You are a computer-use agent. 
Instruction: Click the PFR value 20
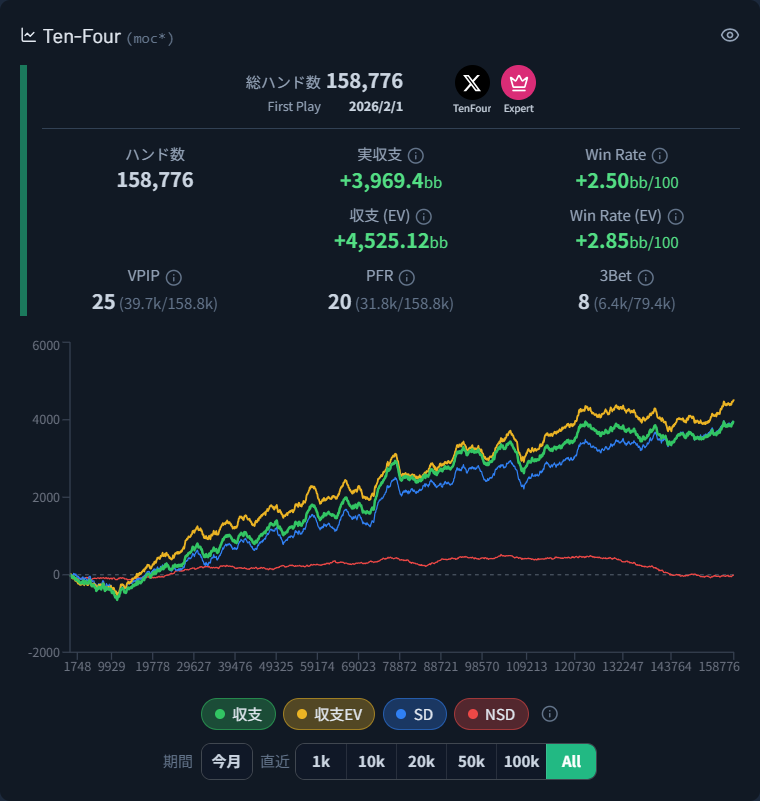click(340, 302)
